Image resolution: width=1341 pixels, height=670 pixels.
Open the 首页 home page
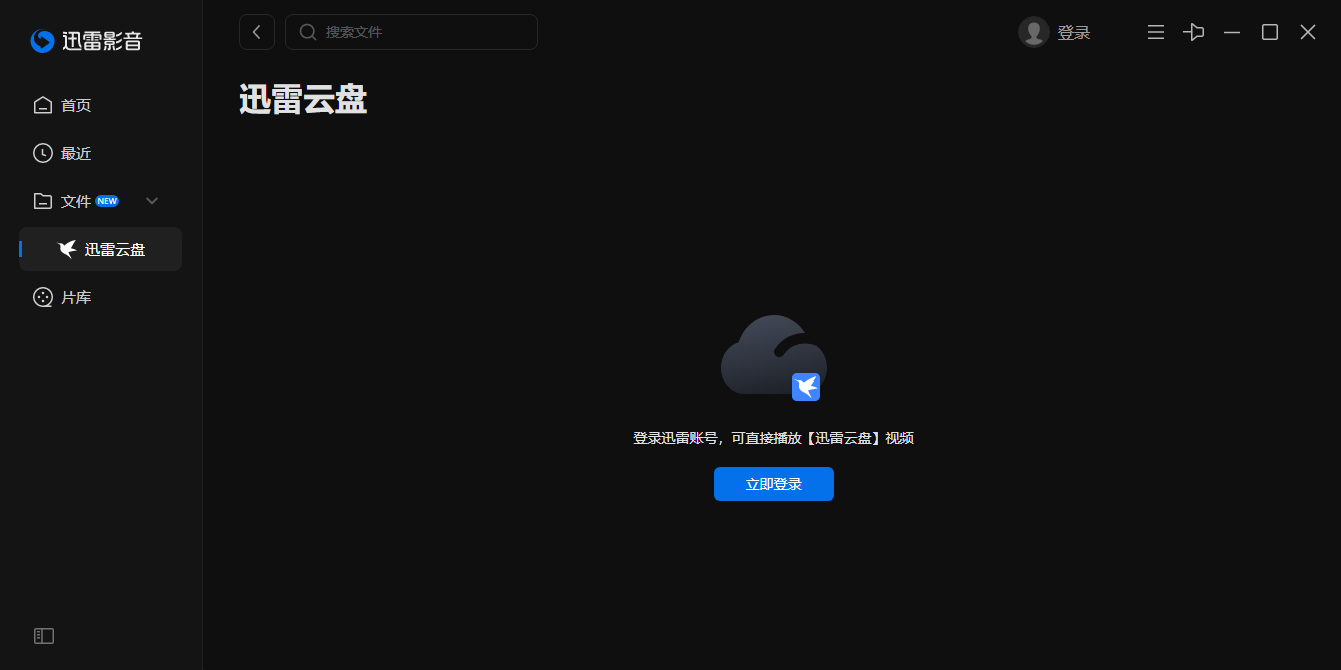77,104
